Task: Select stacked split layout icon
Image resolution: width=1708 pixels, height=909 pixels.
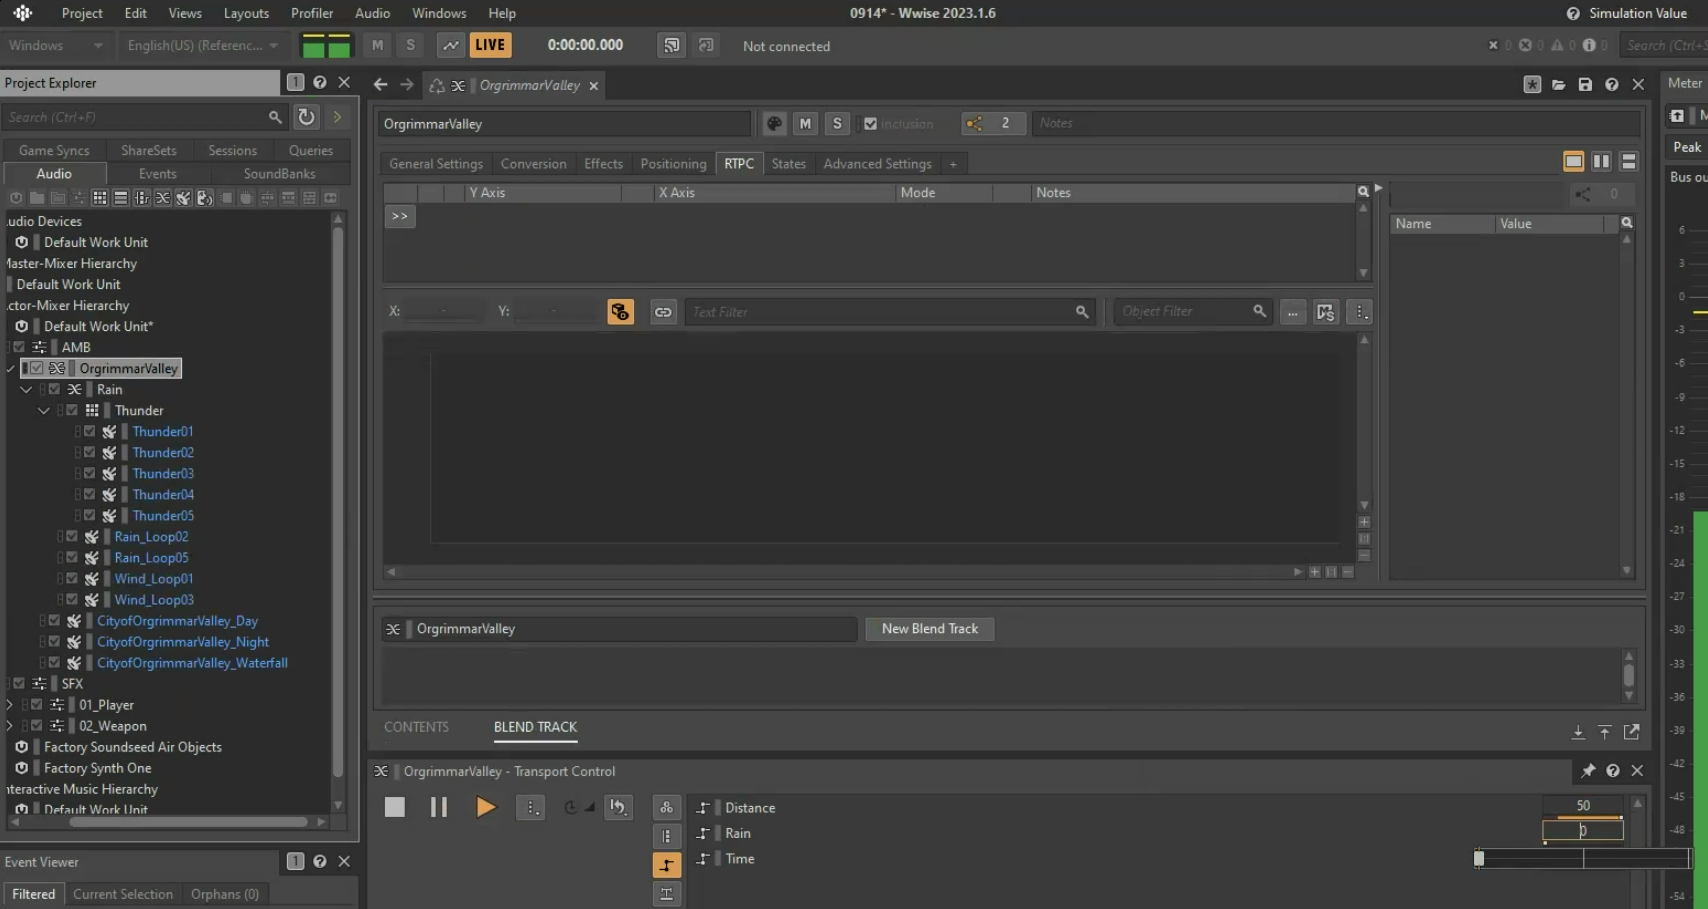Action: [x=1629, y=161]
